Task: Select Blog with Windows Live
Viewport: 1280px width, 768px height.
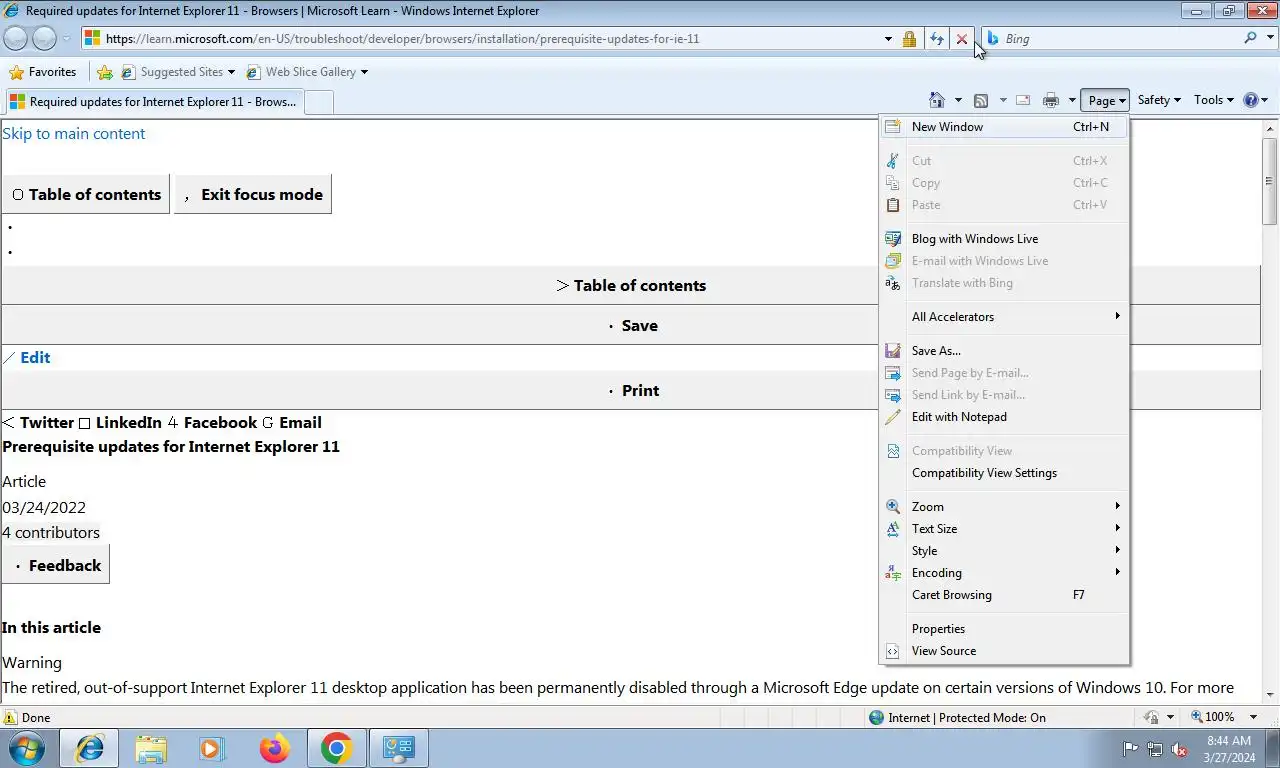Action: coord(1004,239)
